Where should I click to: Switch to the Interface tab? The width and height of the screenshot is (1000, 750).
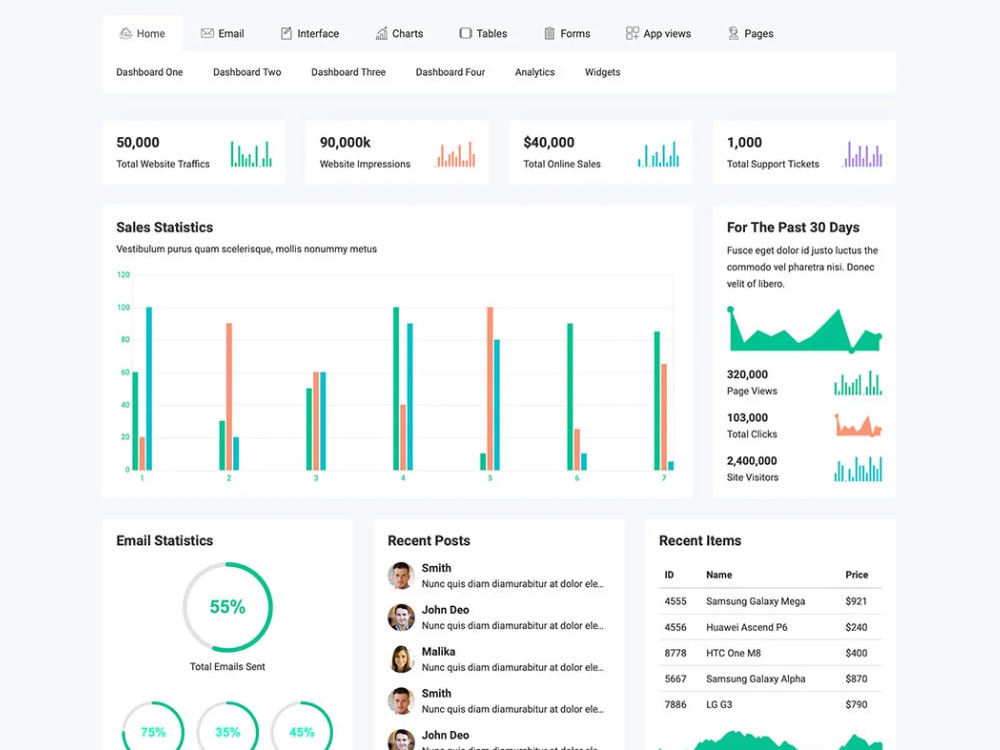tap(310, 33)
